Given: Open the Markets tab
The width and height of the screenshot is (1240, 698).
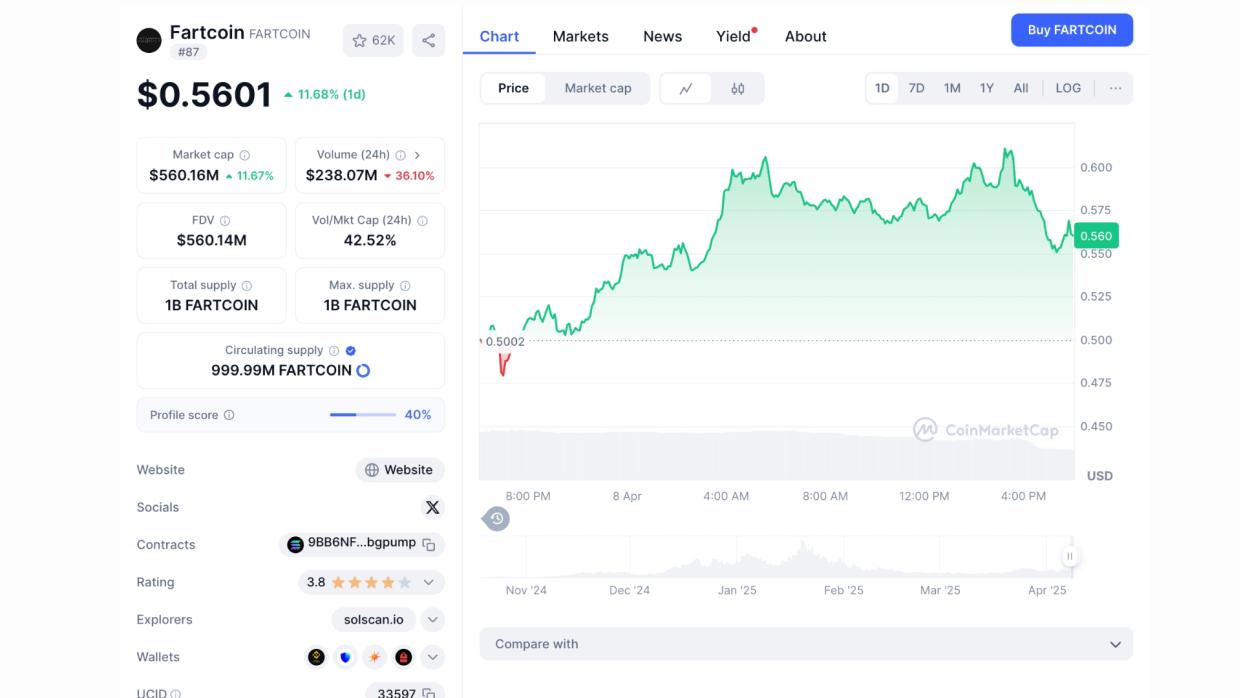Looking at the screenshot, I should click(x=580, y=36).
